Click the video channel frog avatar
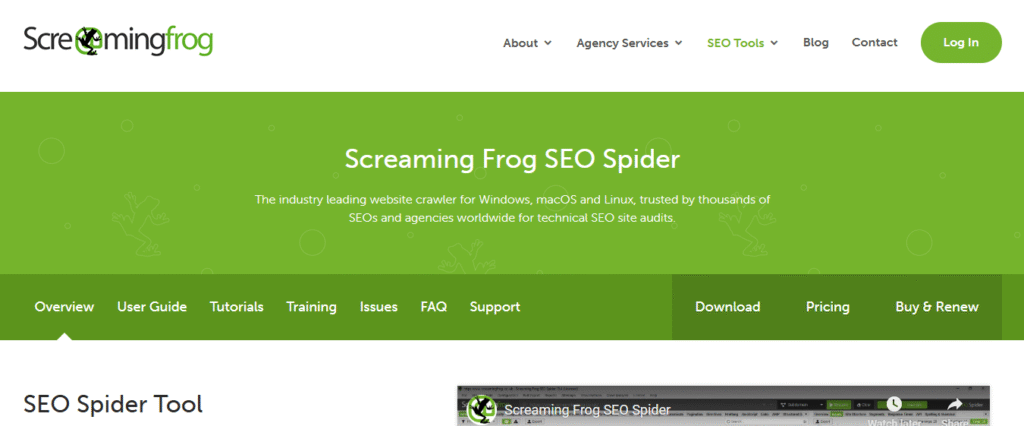 (x=481, y=410)
